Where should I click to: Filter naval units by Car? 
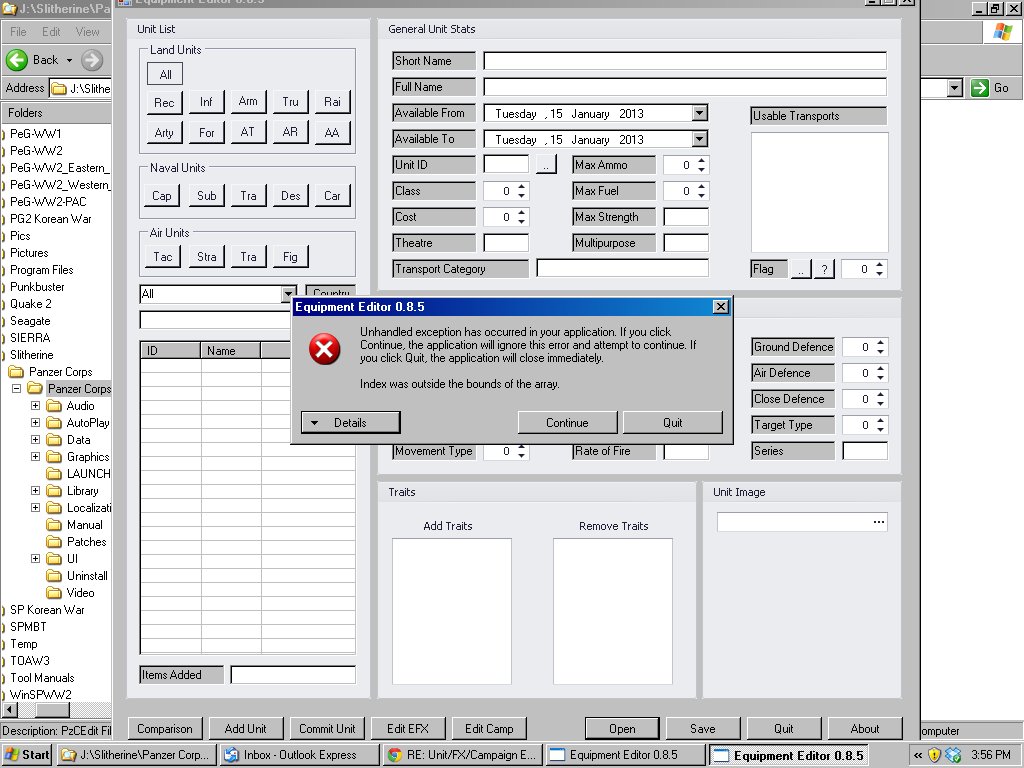click(332, 196)
